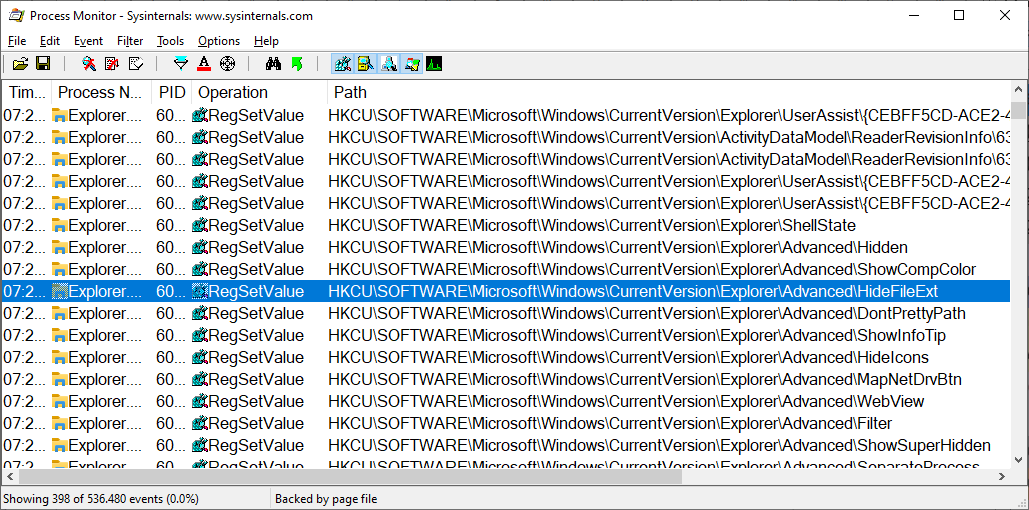Screen dimensions: 1029x510
Task: Select the path ending in Advanced\WebView
Action: click(626, 402)
